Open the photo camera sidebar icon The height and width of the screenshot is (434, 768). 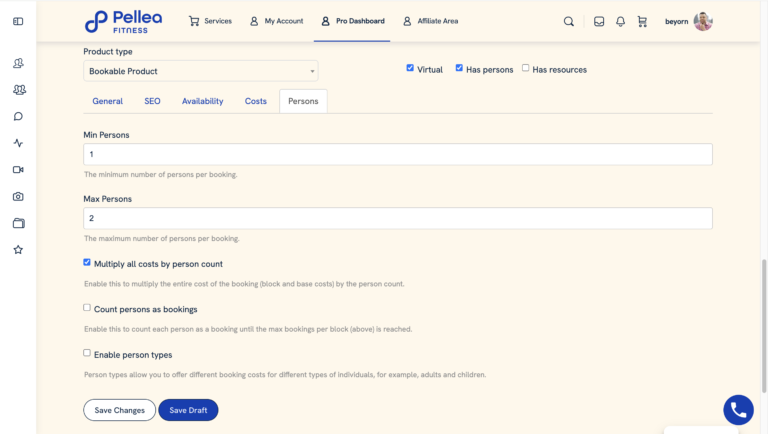(18, 196)
